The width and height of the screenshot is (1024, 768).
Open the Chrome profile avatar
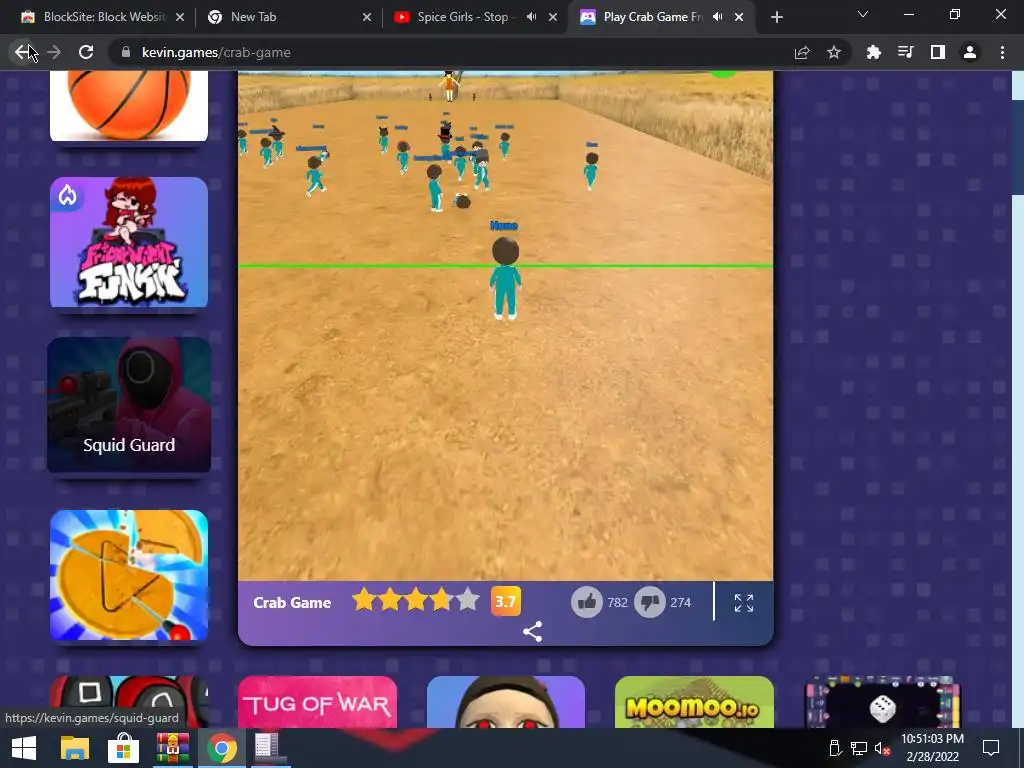point(970,52)
